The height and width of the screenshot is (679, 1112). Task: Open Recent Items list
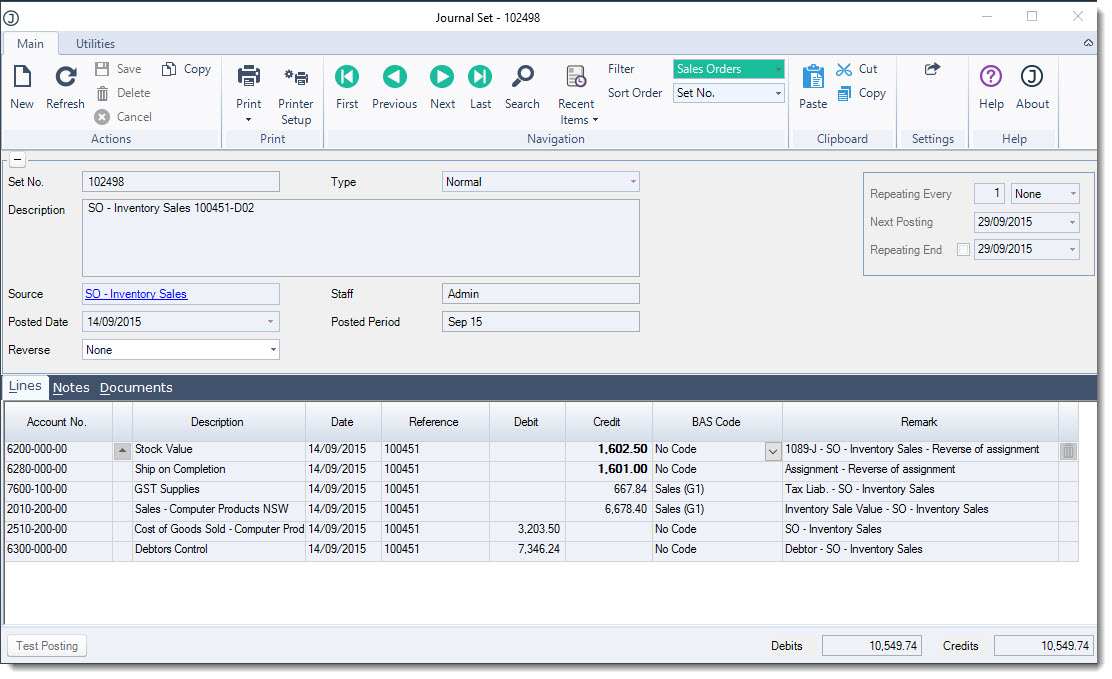[x=577, y=95]
